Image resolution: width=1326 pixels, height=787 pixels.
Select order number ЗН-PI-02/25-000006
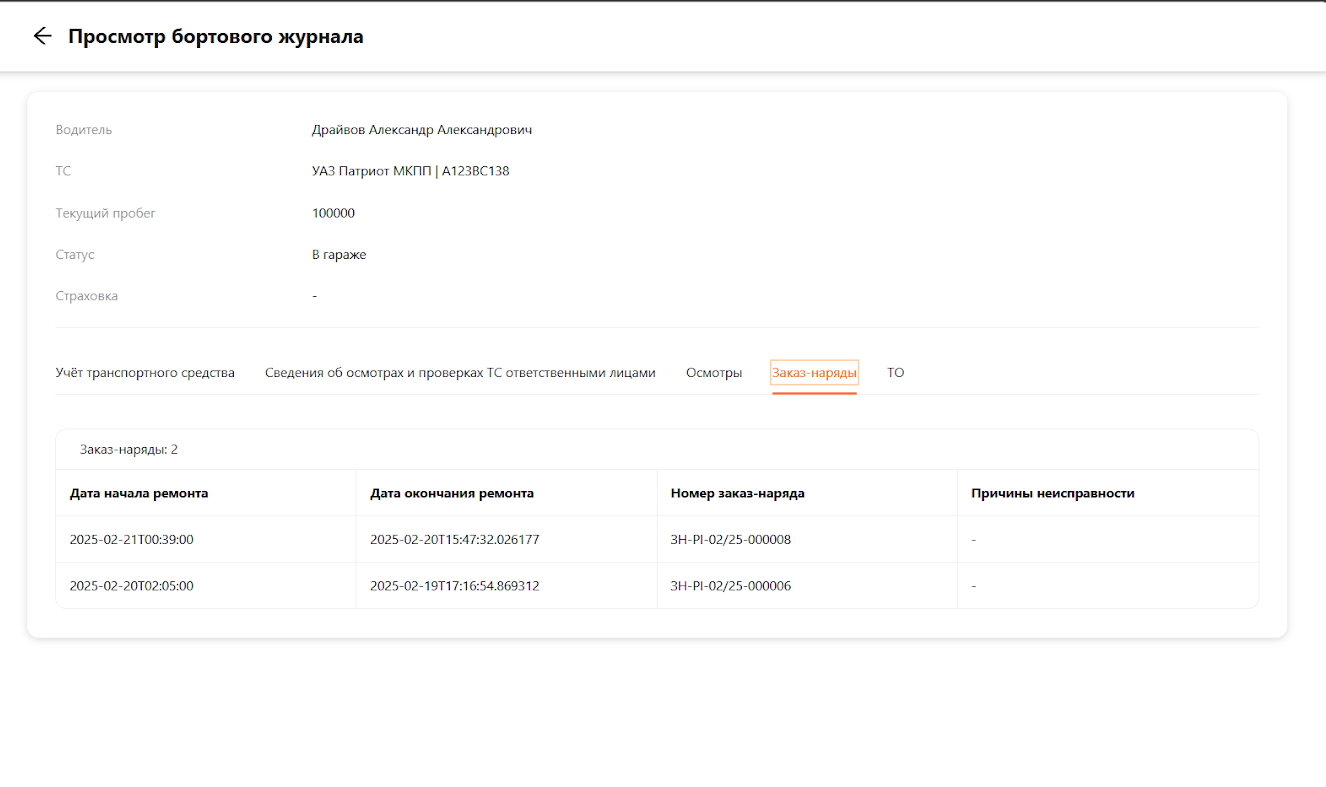pos(730,586)
